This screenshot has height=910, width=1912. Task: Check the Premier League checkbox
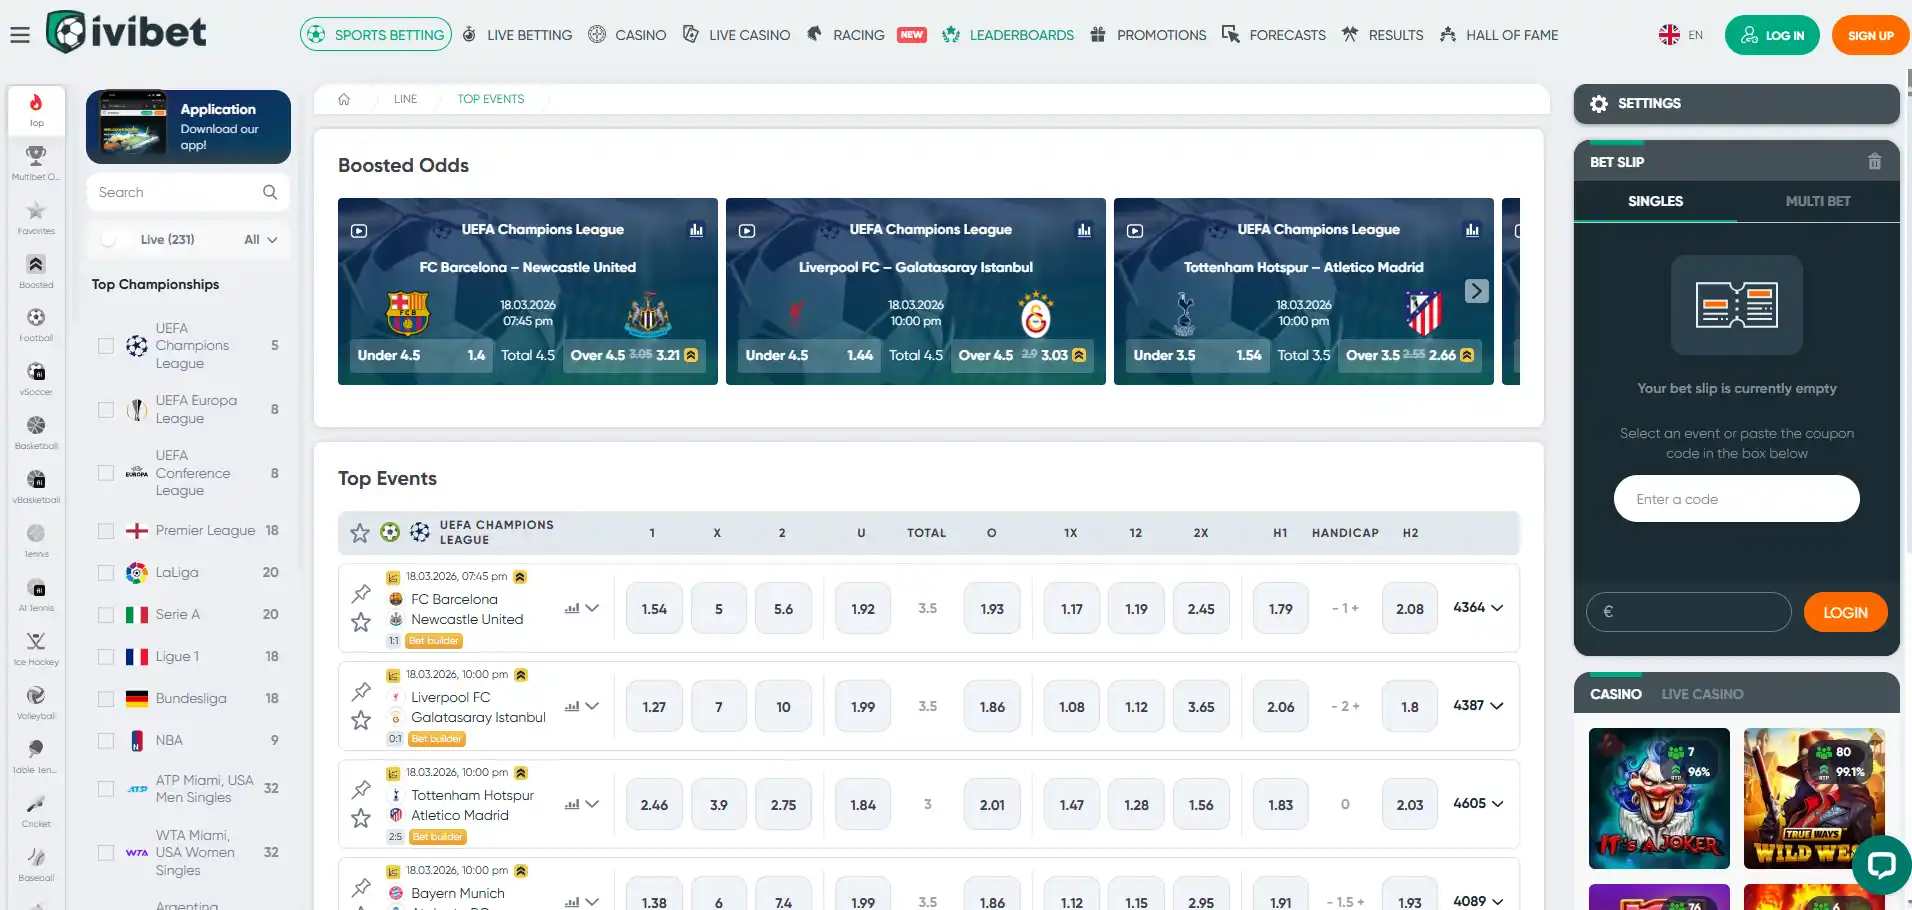tap(106, 531)
